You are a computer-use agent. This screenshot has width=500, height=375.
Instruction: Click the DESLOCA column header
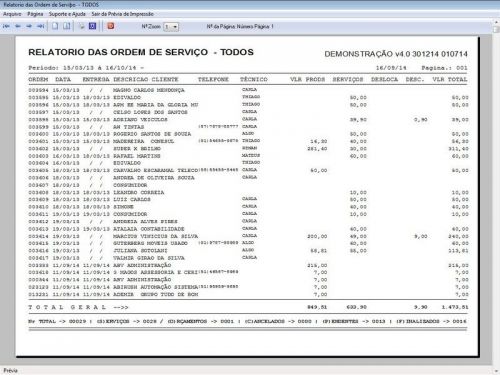[384, 79]
